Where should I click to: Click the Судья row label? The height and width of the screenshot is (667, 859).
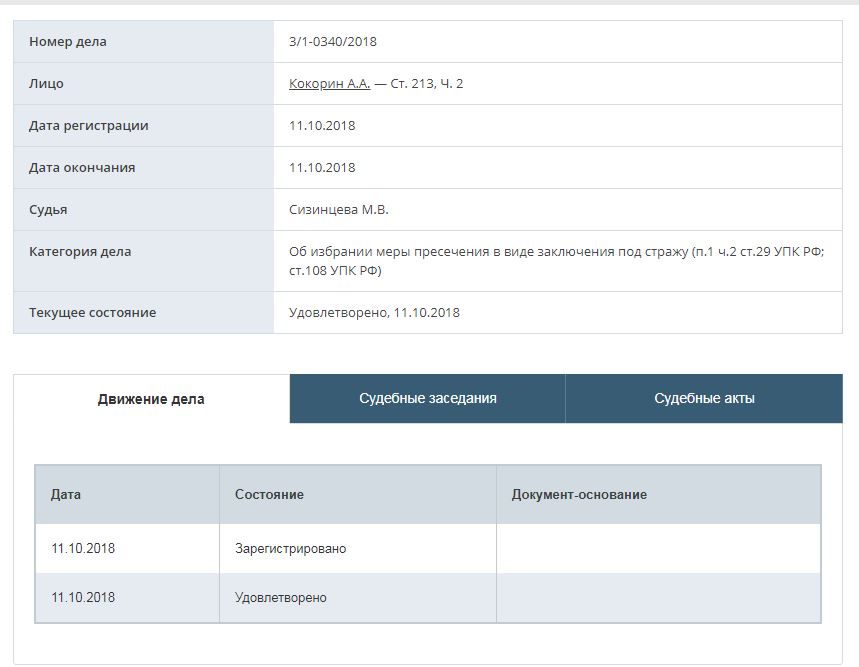48,210
